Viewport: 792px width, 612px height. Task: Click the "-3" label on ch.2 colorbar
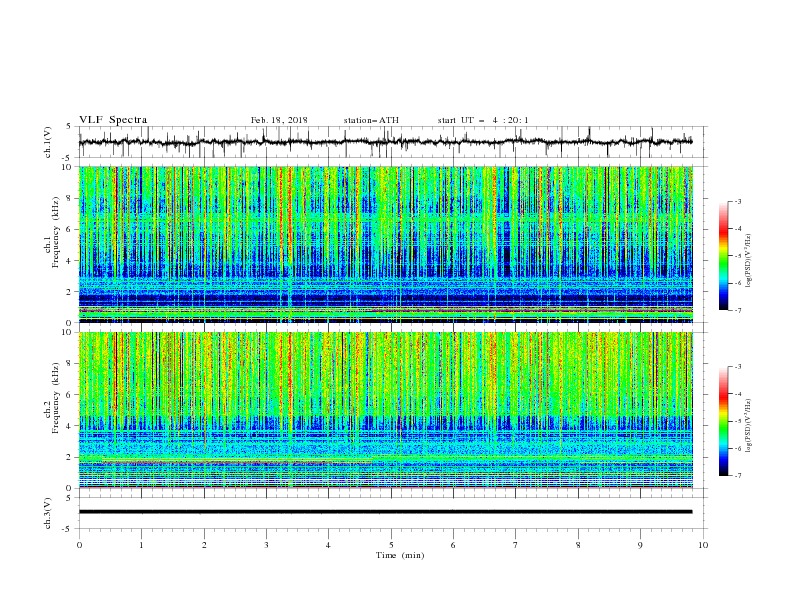[738, 367]
